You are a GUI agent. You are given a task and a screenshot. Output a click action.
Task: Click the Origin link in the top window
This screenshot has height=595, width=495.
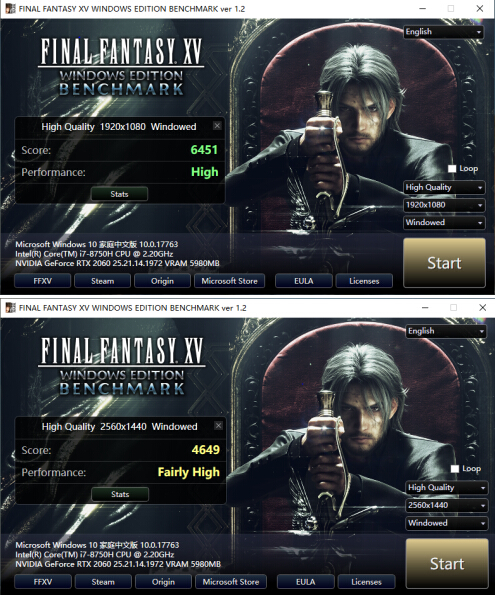(x=162, y=281)
